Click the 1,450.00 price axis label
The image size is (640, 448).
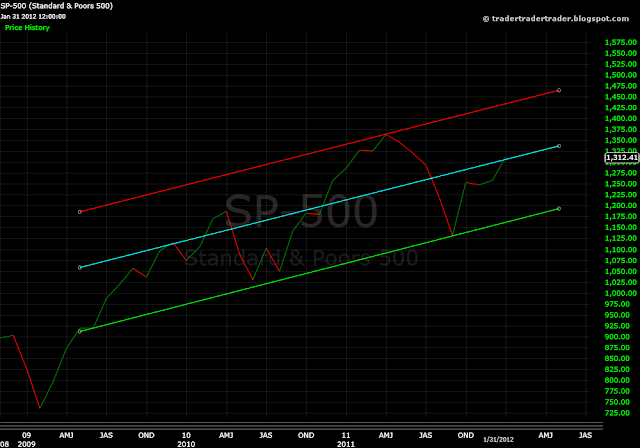[620, 97]
